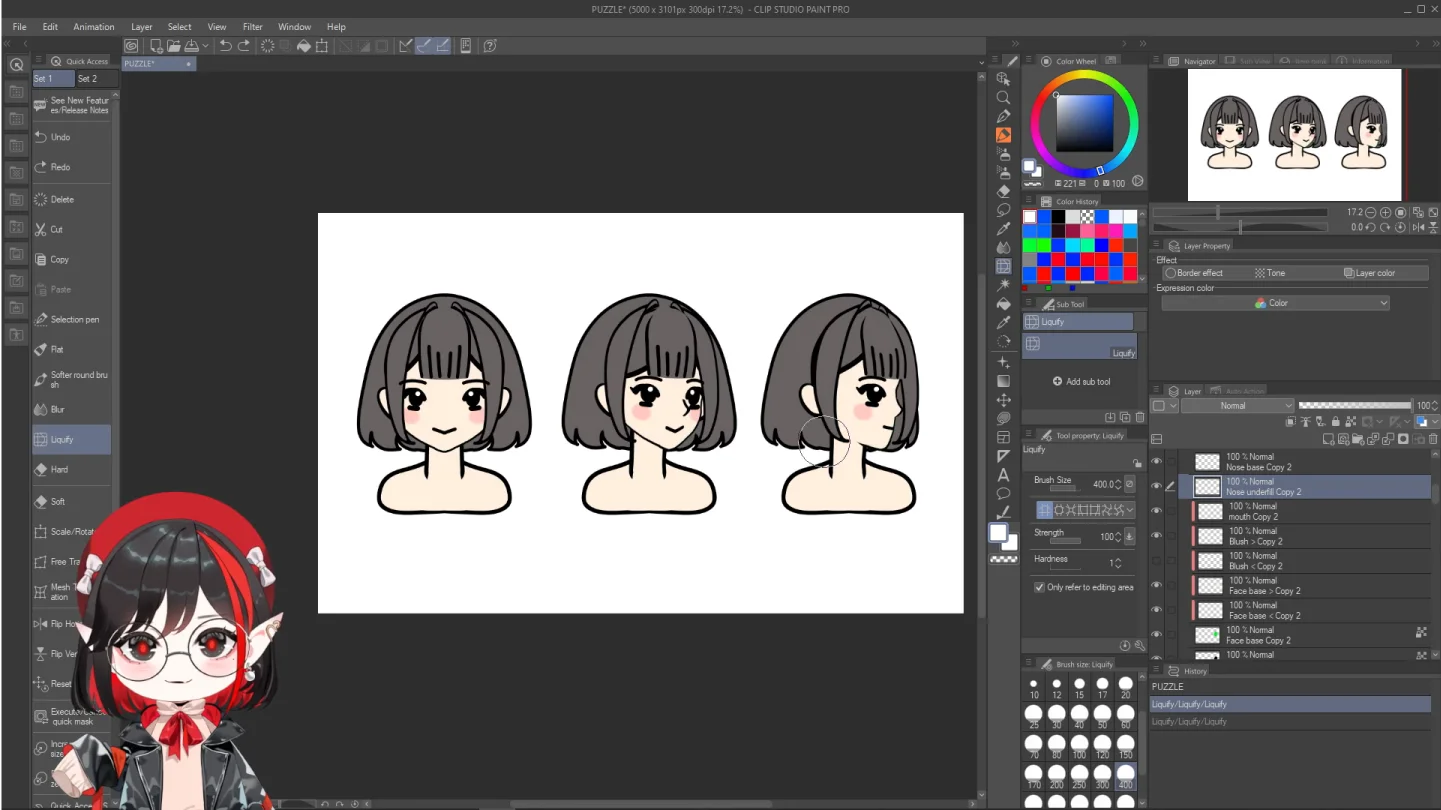Viewport: 1441px width, 810px height.
Task: Open the layer blending mode Normal dropdown
Action: click(1238, 406)
